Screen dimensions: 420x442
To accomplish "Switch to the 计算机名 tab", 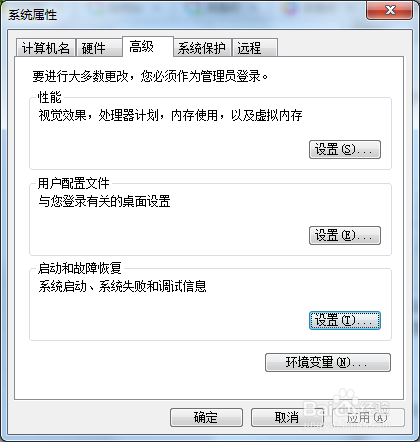I will tap(46, 48).
